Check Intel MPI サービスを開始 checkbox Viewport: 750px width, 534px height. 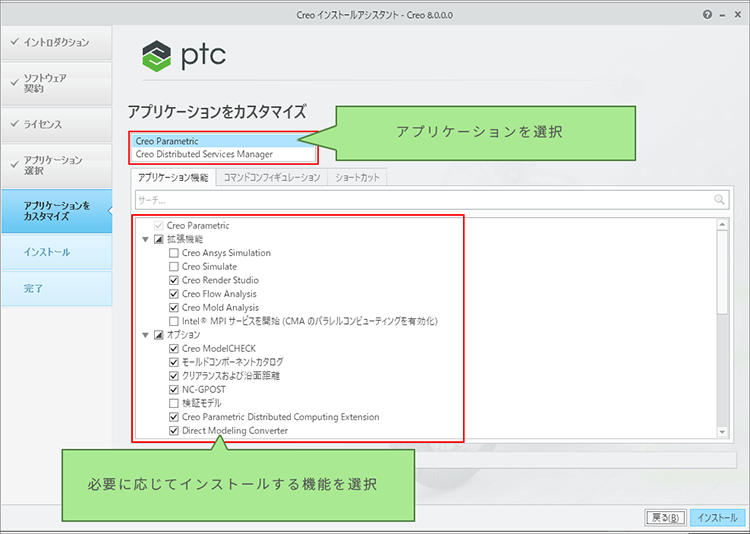(x=174, y=321)
